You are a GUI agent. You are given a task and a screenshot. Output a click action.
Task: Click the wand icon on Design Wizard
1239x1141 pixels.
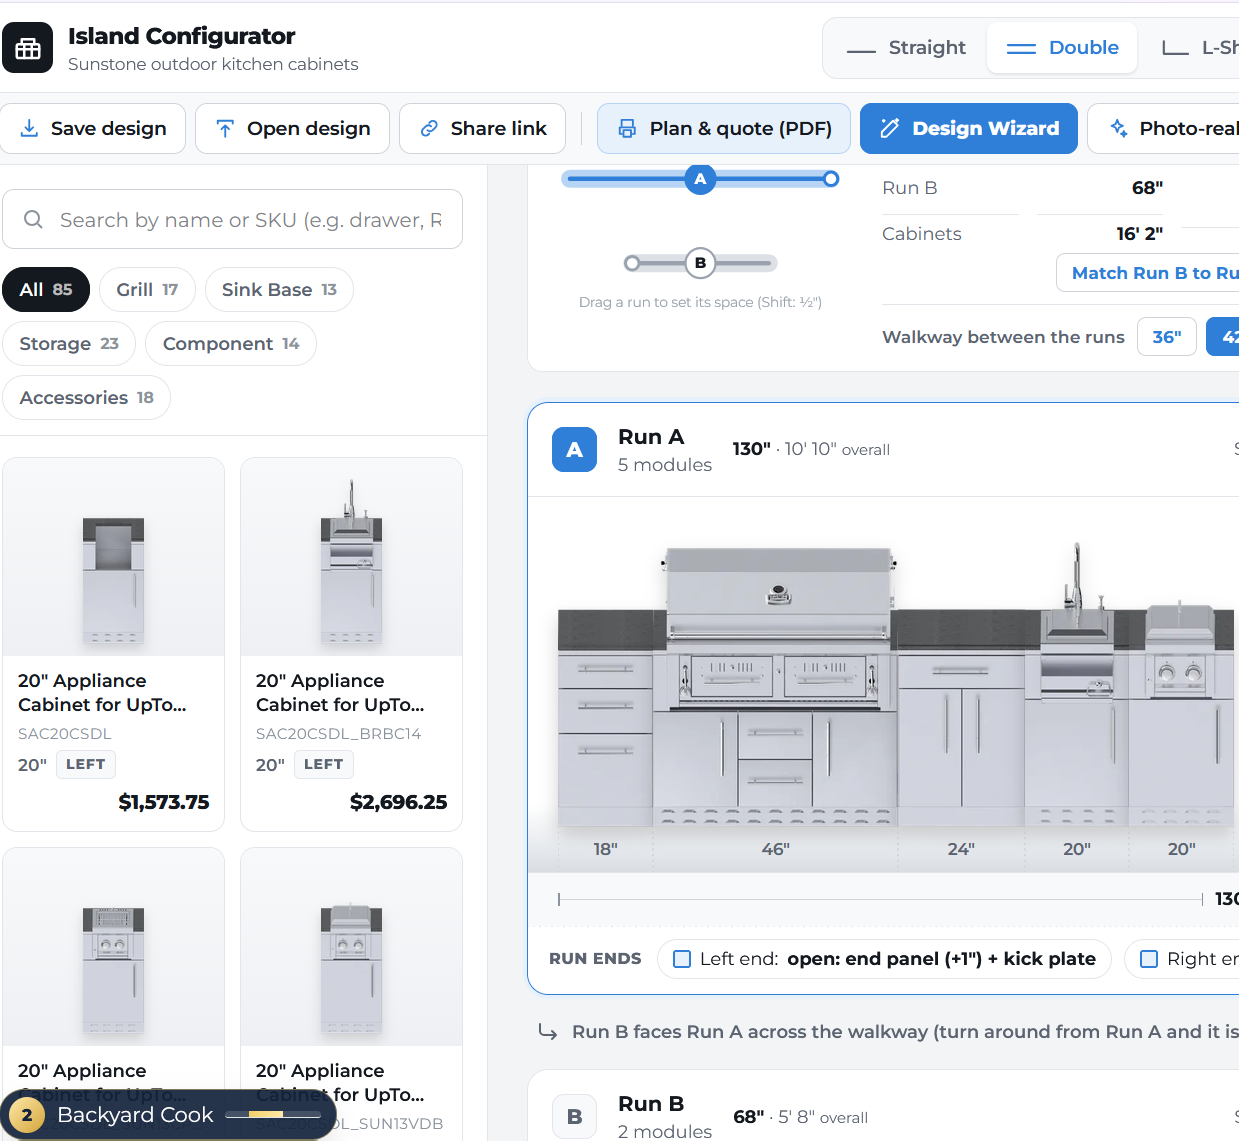pyautogui.click(x=889, y=128)
